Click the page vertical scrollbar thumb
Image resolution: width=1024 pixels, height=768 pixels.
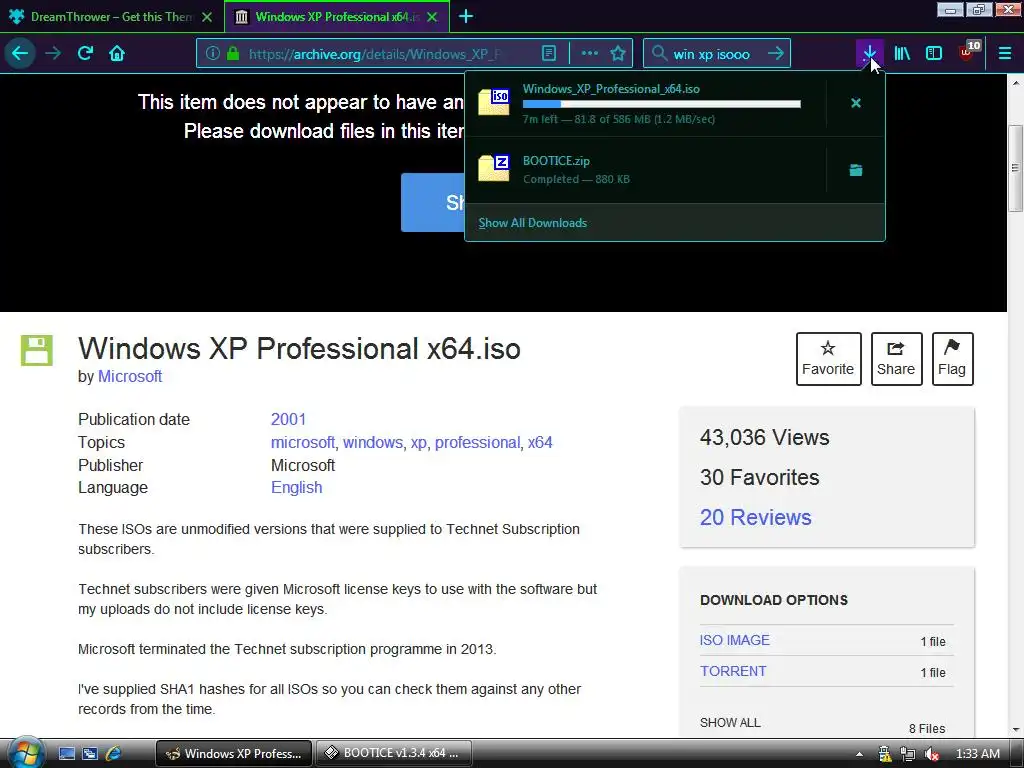click(1016, 168)
